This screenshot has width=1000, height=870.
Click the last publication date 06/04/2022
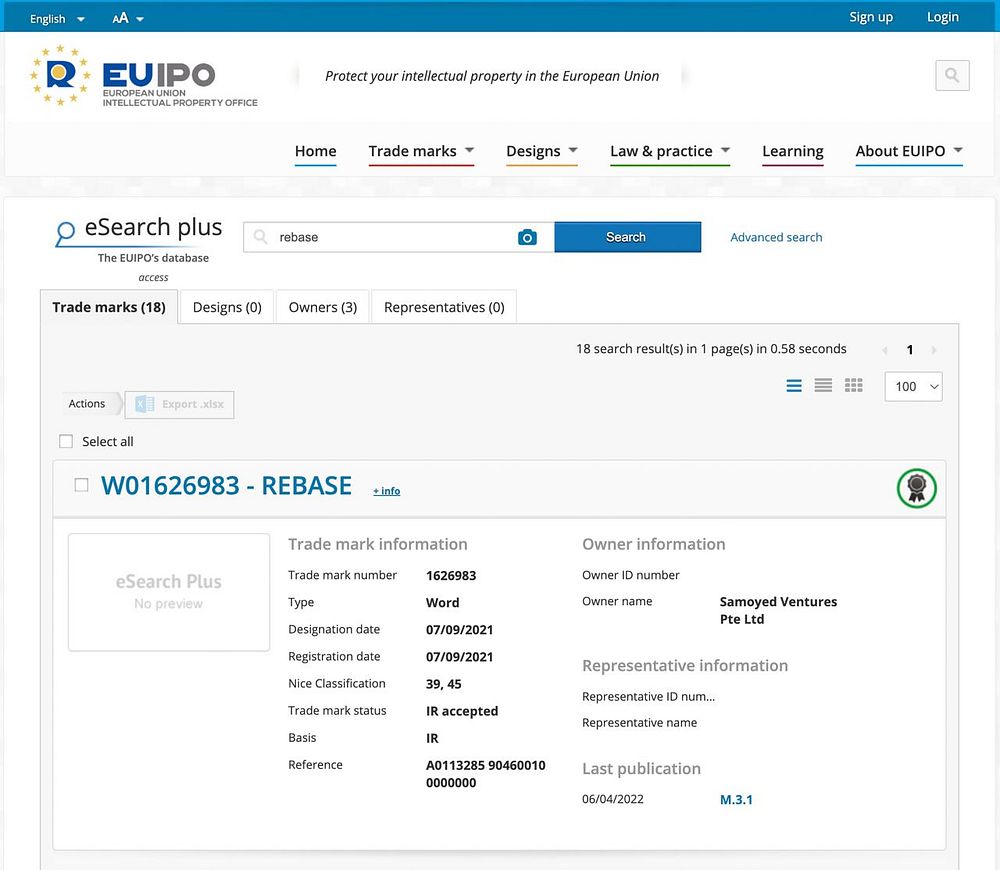612,799
